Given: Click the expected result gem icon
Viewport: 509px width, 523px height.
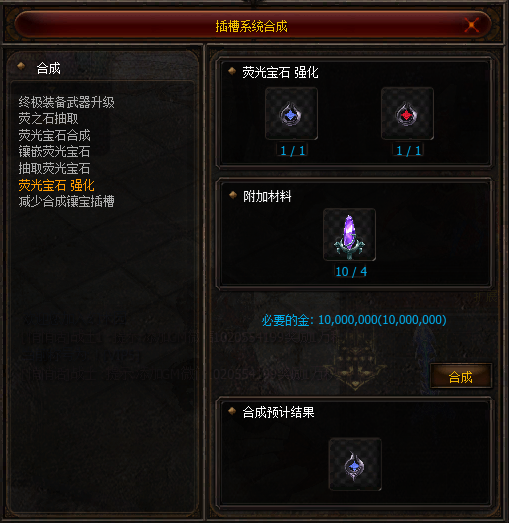Looking at the screenshot, I should (x=355, y=464).
